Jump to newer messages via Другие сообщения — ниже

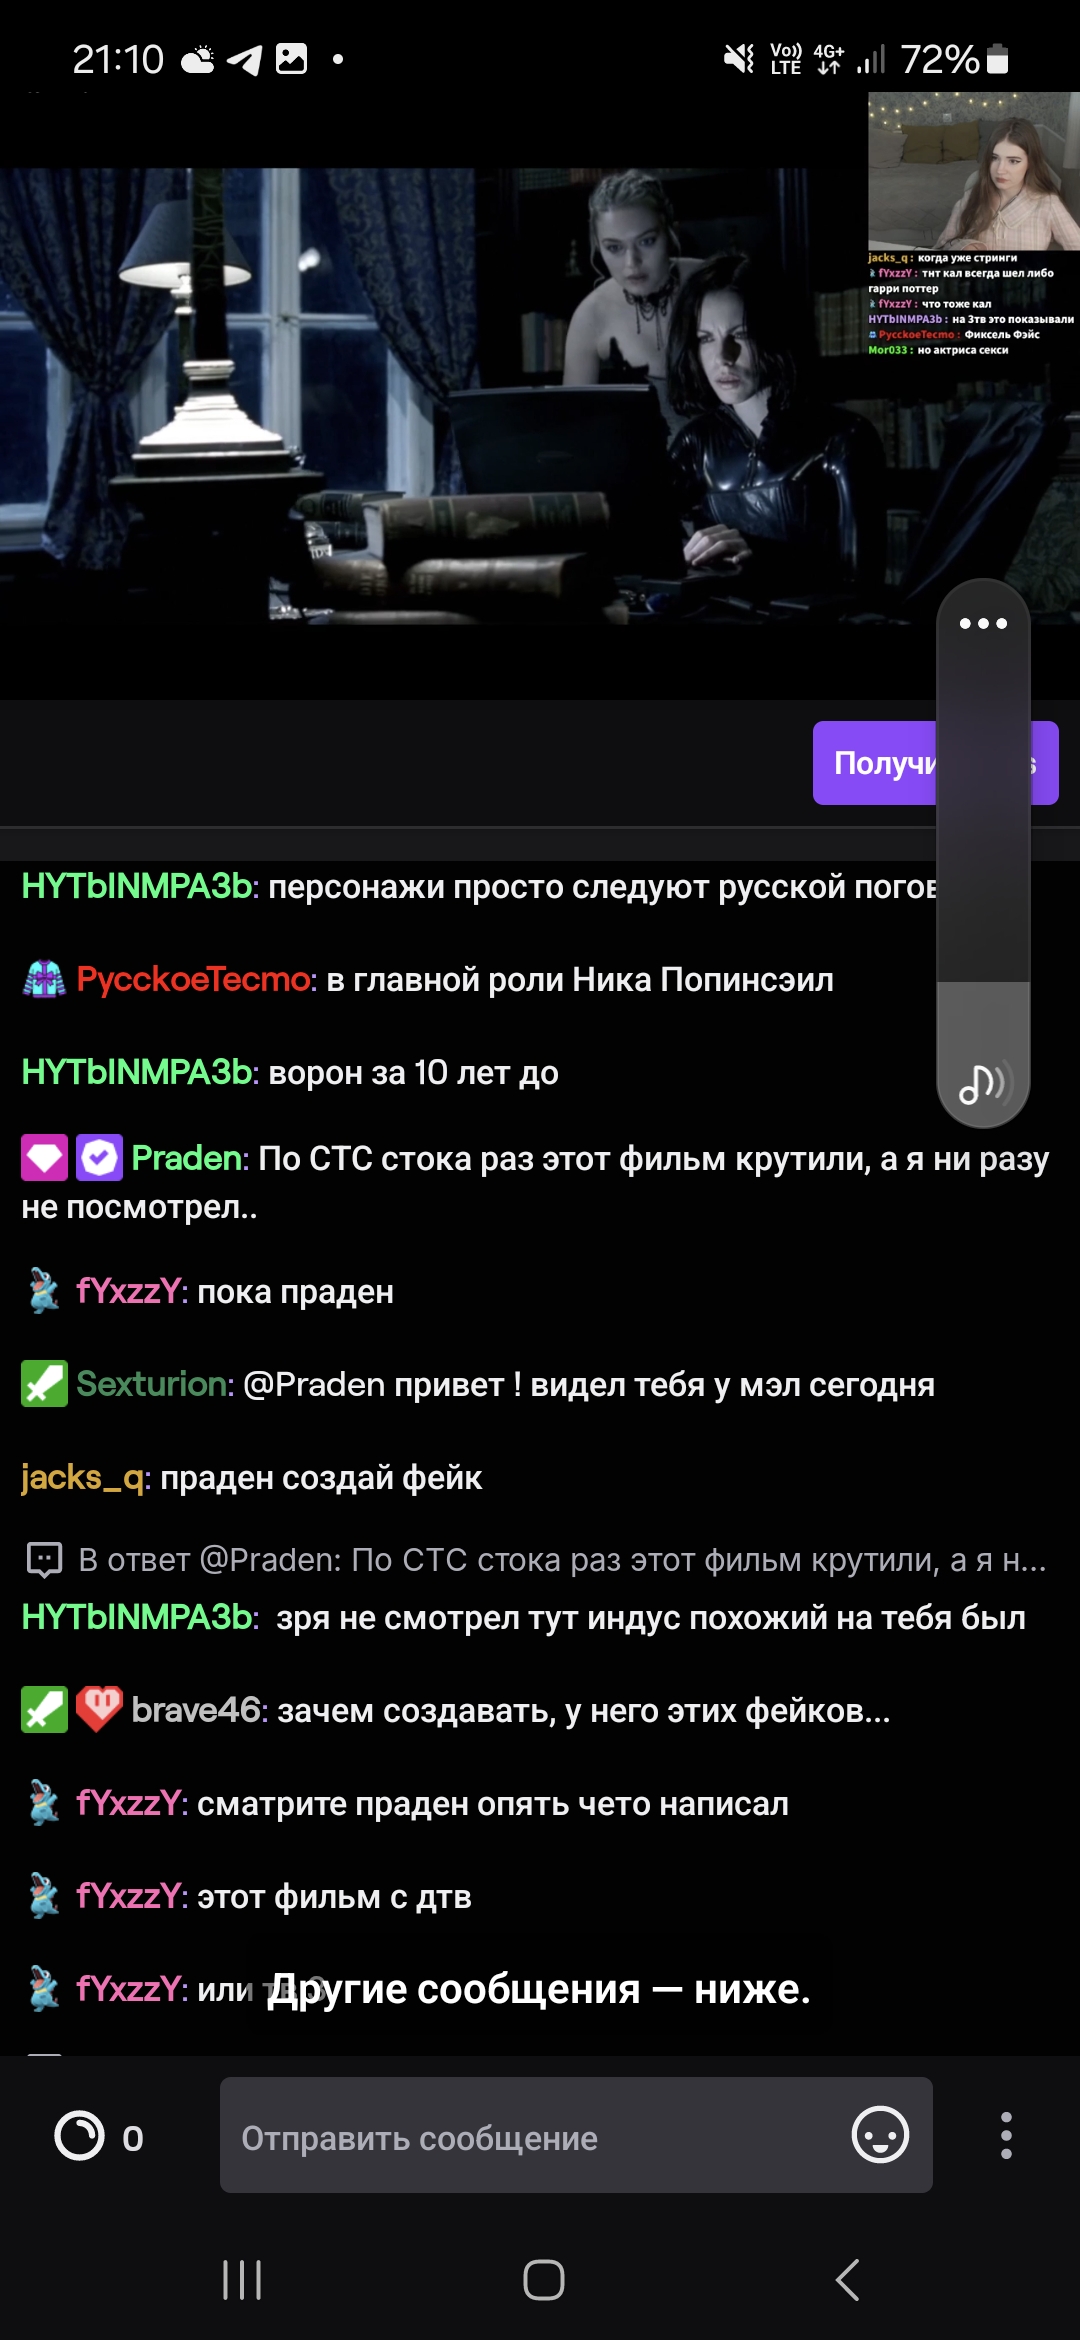538,1989
